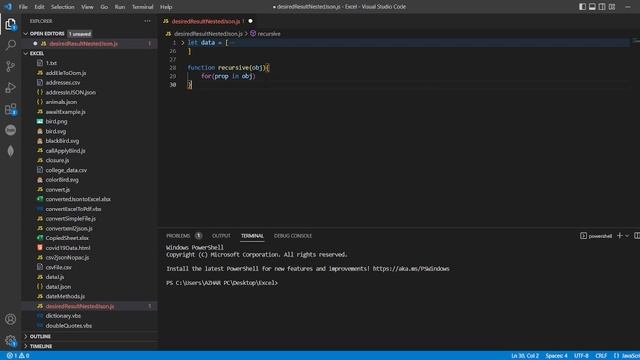Open college_data.csv file

[66, 170]
